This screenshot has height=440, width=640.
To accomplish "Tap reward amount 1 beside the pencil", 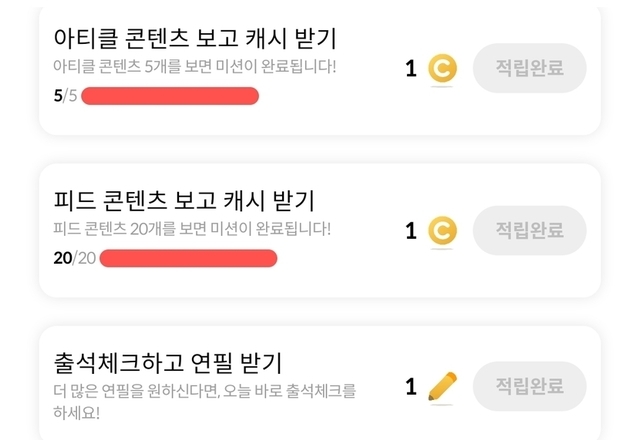I will 410,386.
